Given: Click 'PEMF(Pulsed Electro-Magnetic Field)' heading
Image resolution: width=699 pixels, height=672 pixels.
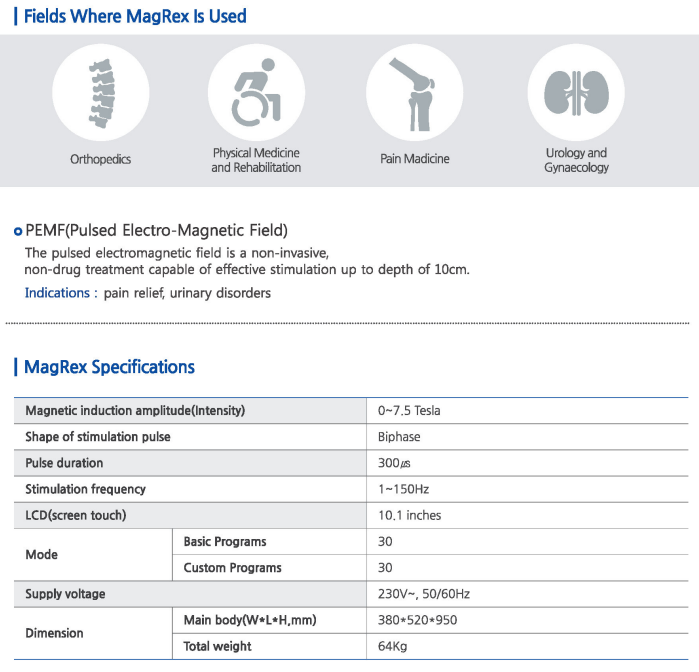Looking at the screenshot, I should pos(156,231).
